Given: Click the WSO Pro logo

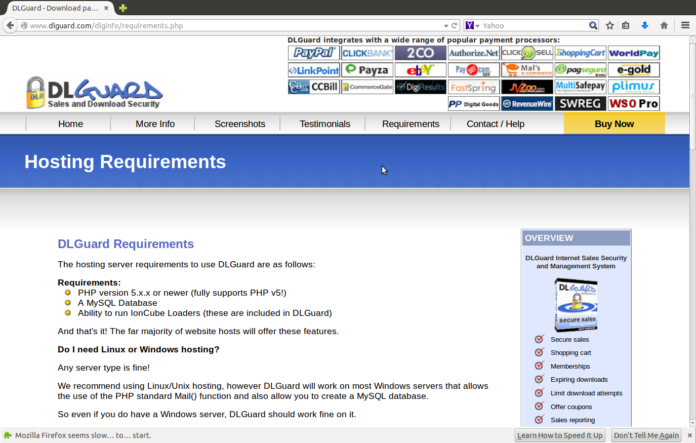Looking at the screenshot, I should coord(634,103).
